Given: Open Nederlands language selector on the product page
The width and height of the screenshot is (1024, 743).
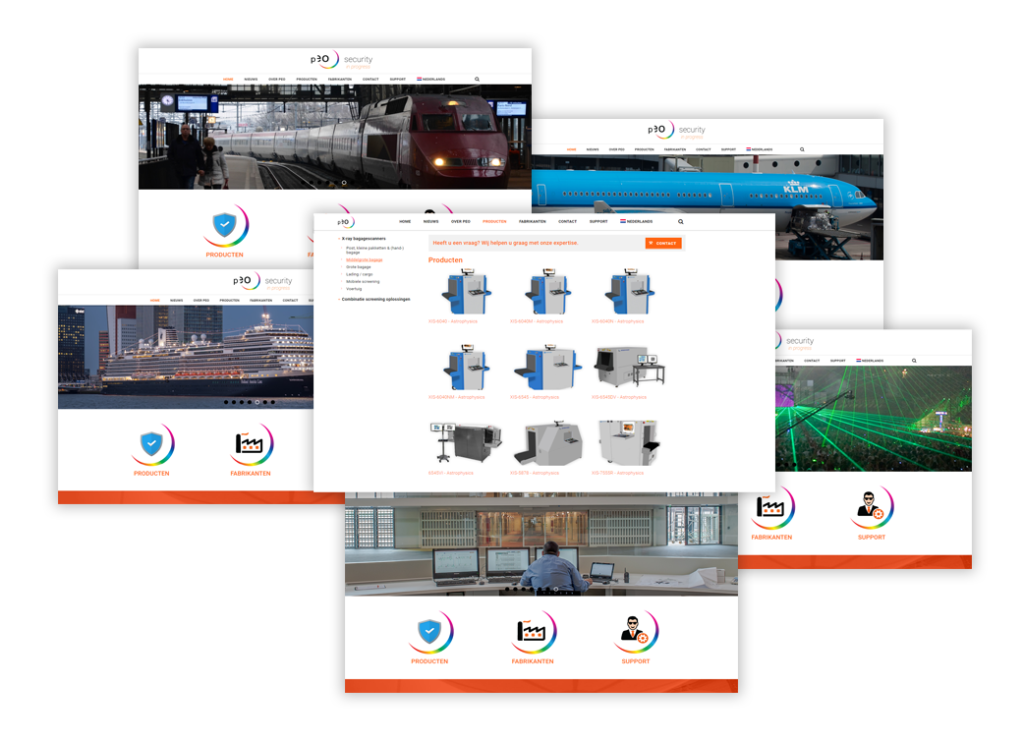Looking at the screenshot, I should coord(637,221).
